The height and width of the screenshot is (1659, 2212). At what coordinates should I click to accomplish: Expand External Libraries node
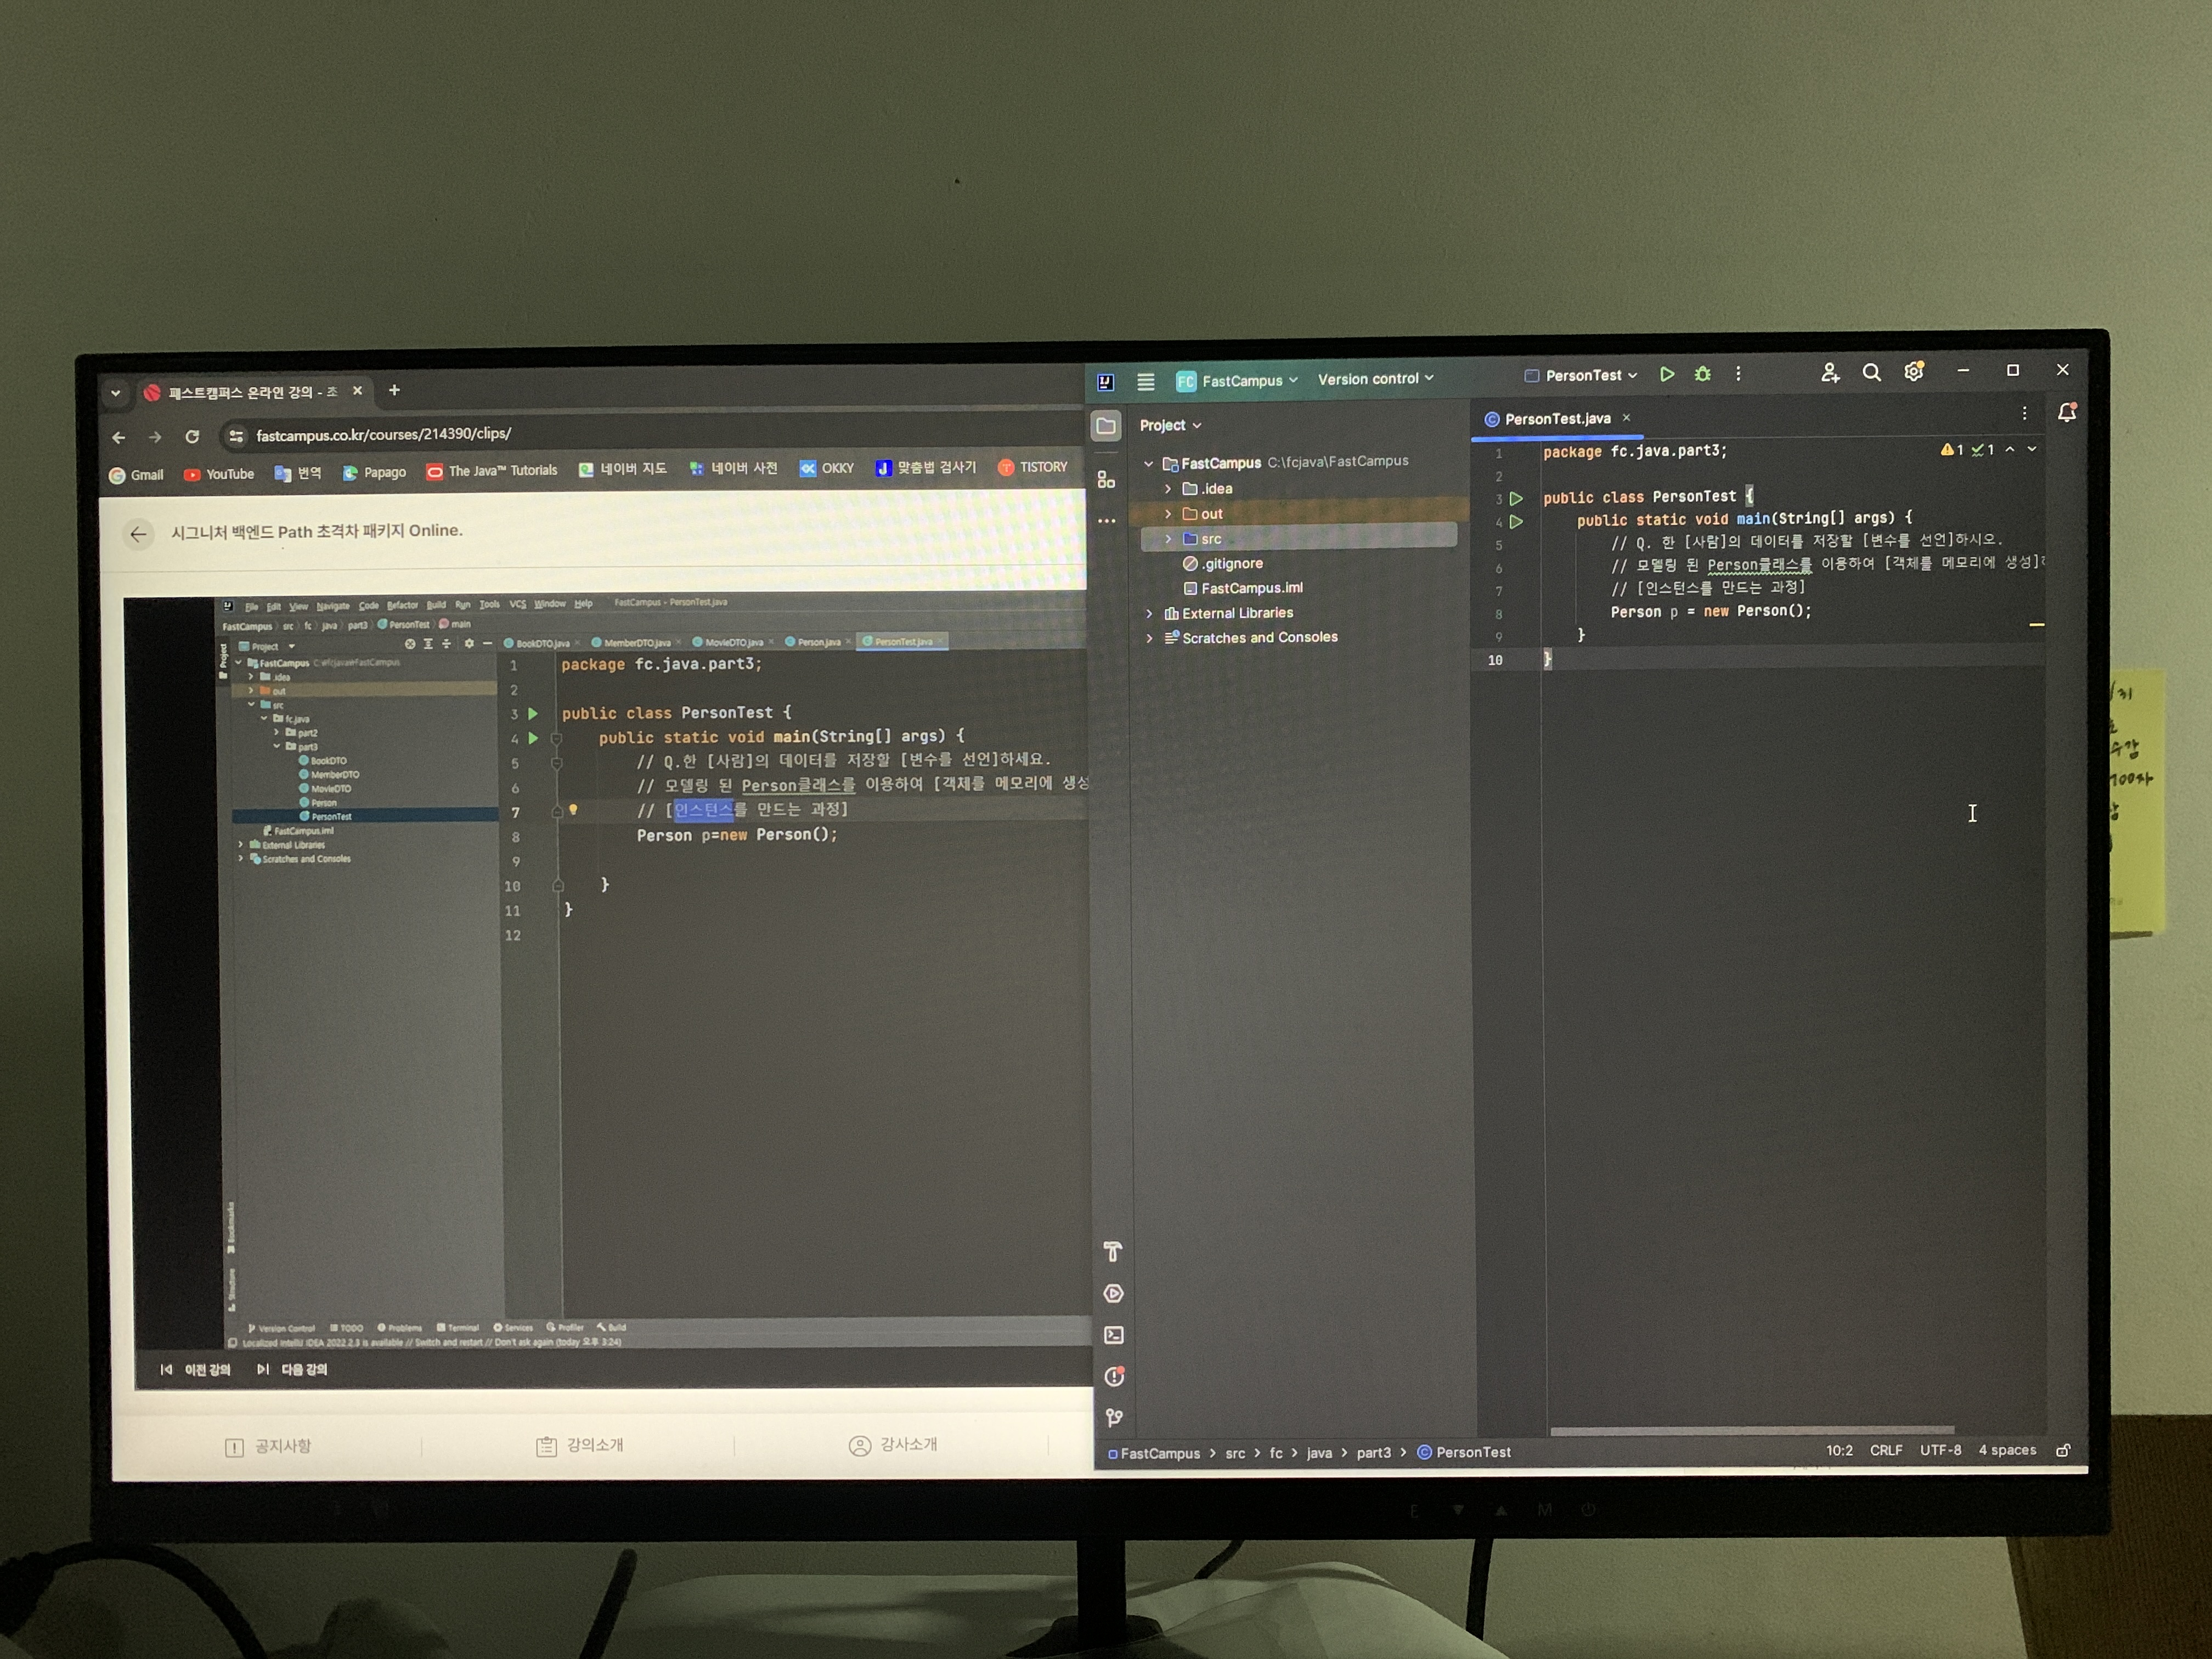tap(1149, 613)
